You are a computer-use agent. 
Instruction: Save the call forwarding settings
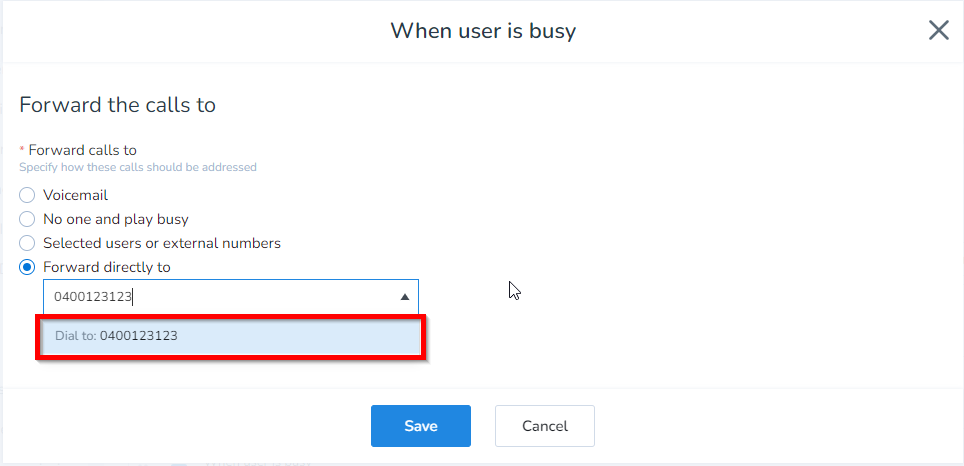point(420,426)
